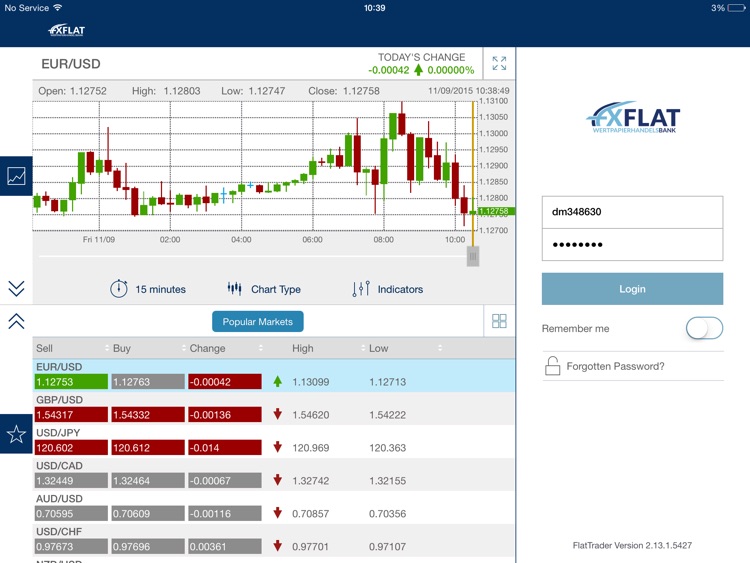Open the chart panel from left sidebar

point(16,176)
